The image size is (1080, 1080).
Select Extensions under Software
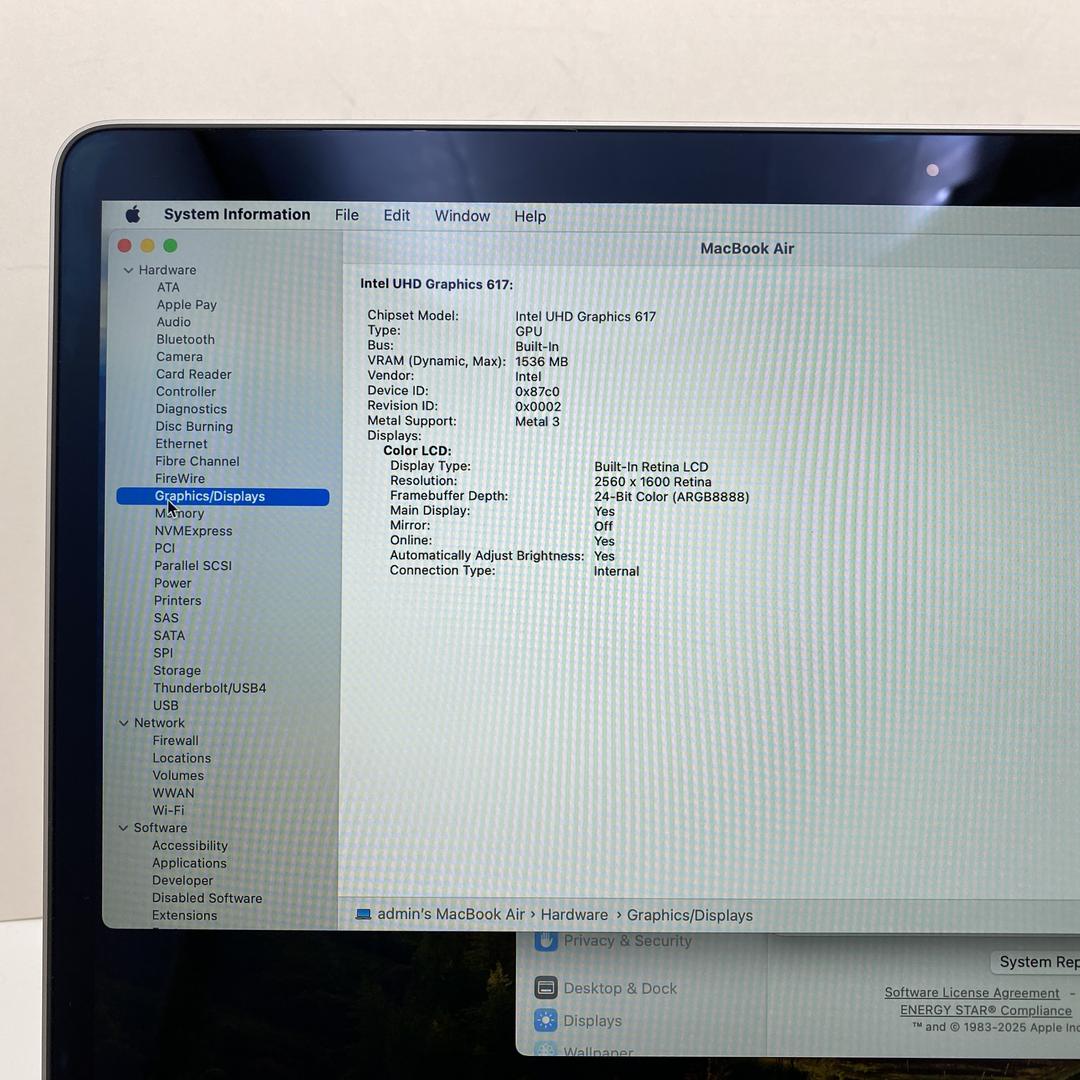coord(185,915)
